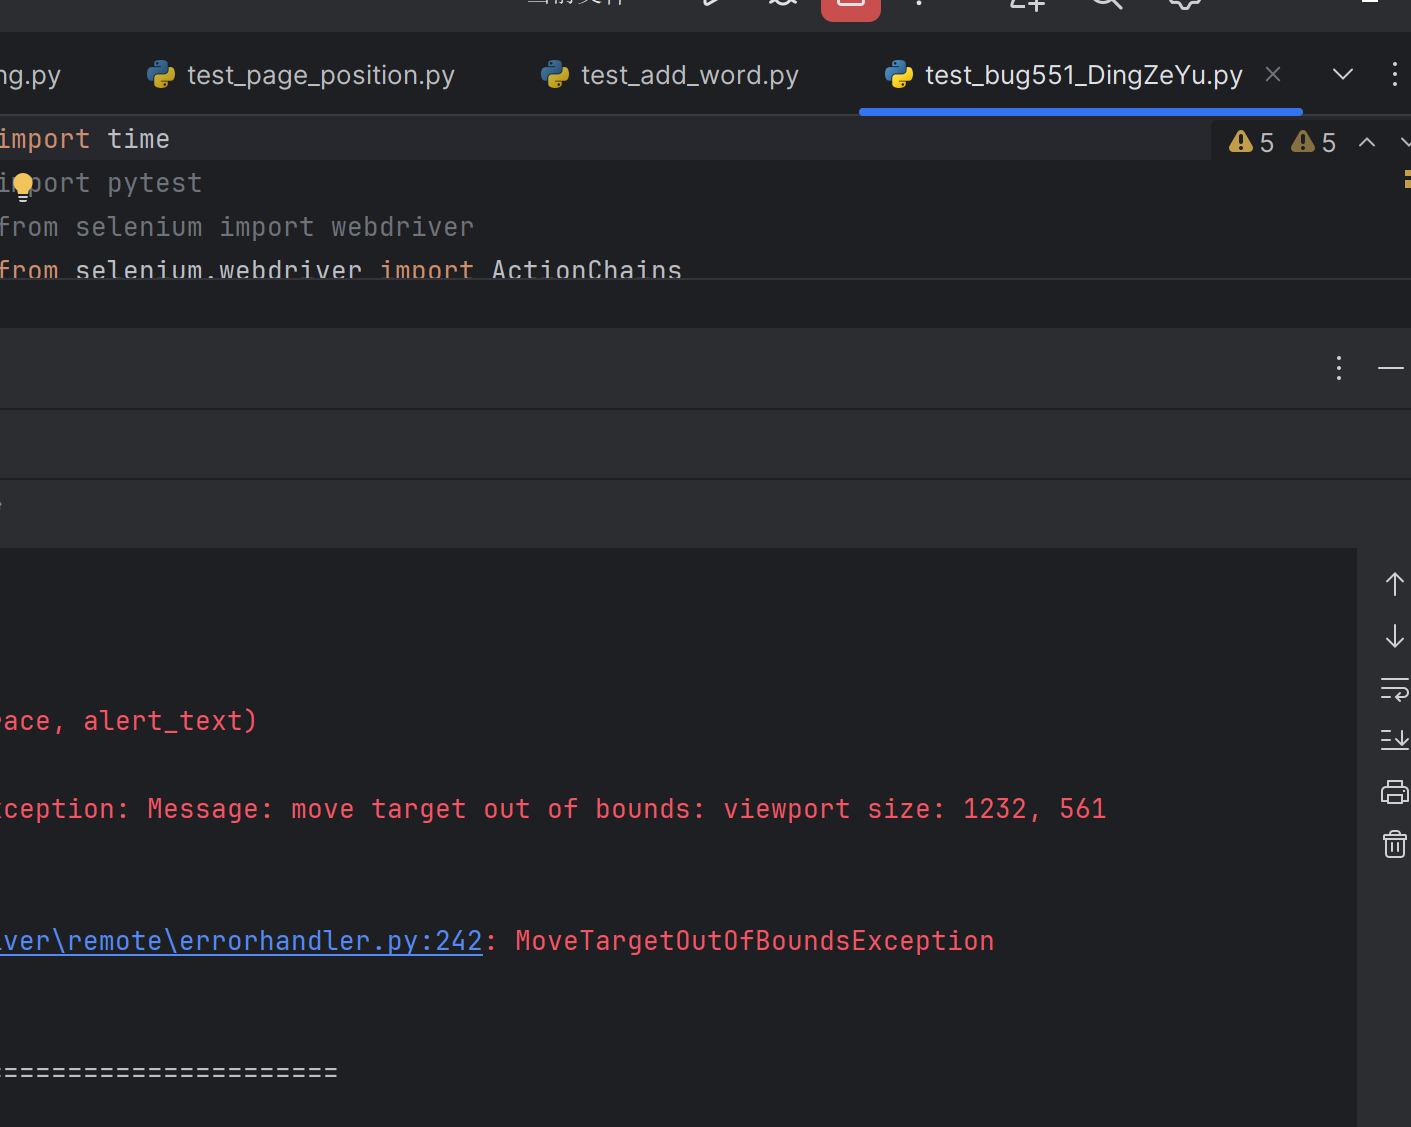Click yellow warning marker on error stripe
Screen dimensions: 1411x1127
1406,179
